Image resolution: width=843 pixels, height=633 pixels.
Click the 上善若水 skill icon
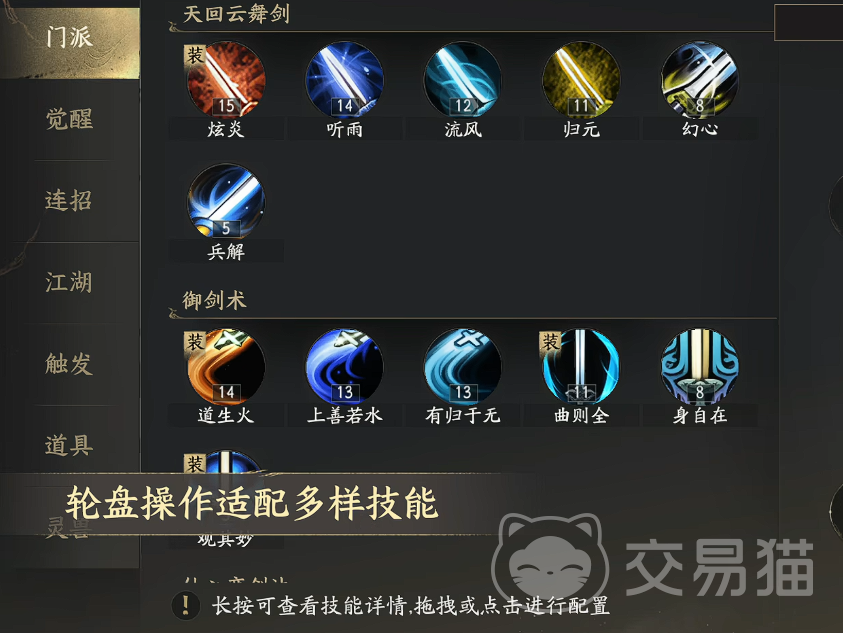(344, 366)
